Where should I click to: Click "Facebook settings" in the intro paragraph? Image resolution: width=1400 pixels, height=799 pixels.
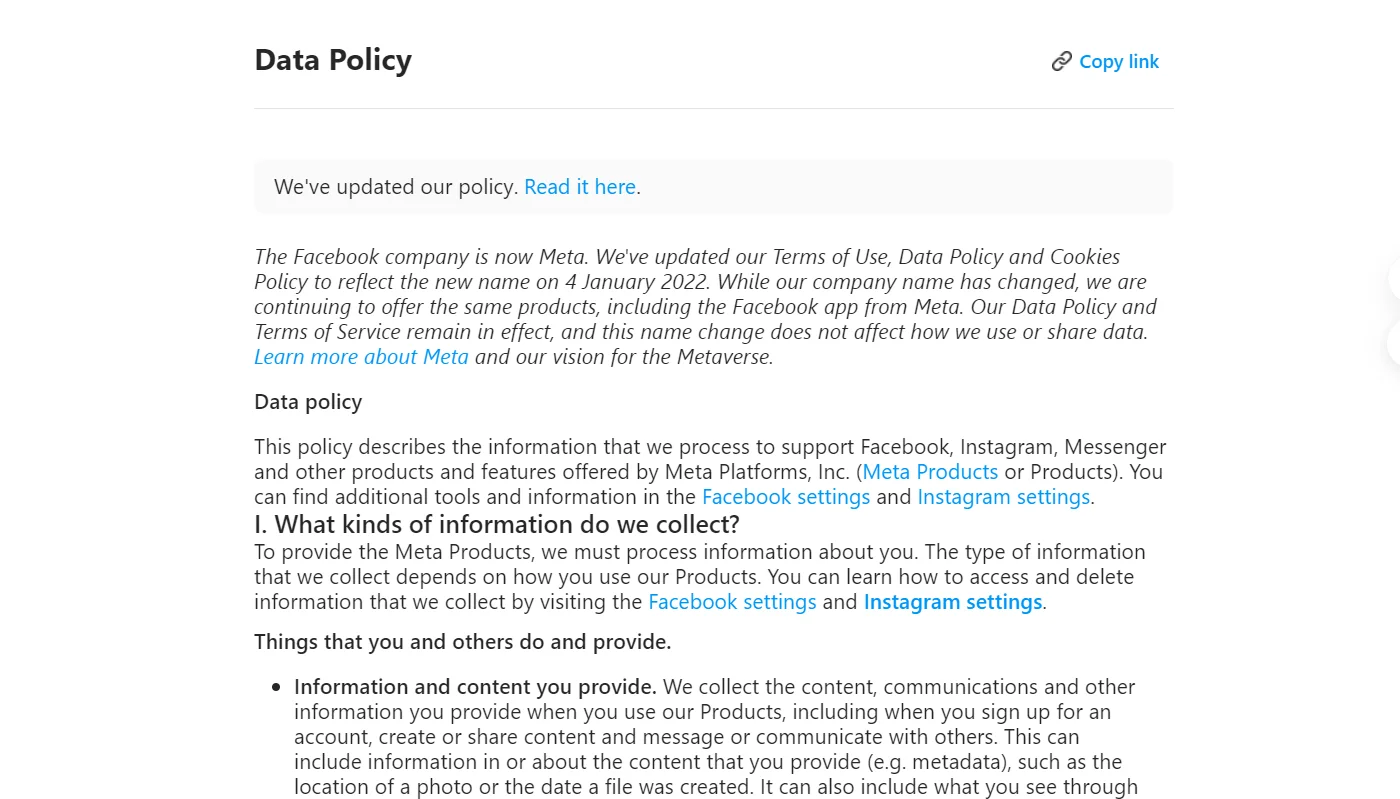click(x=786, y=496)
